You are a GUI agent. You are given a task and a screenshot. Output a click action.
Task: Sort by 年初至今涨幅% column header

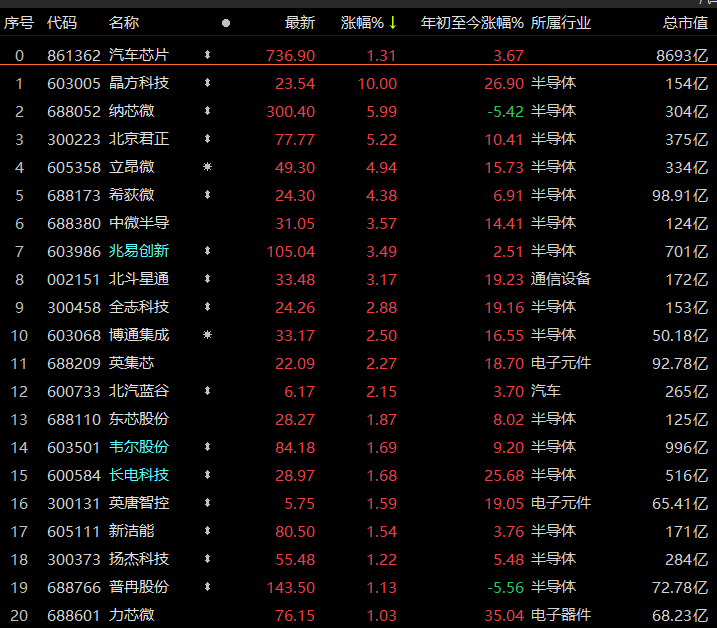coord(472,22)
